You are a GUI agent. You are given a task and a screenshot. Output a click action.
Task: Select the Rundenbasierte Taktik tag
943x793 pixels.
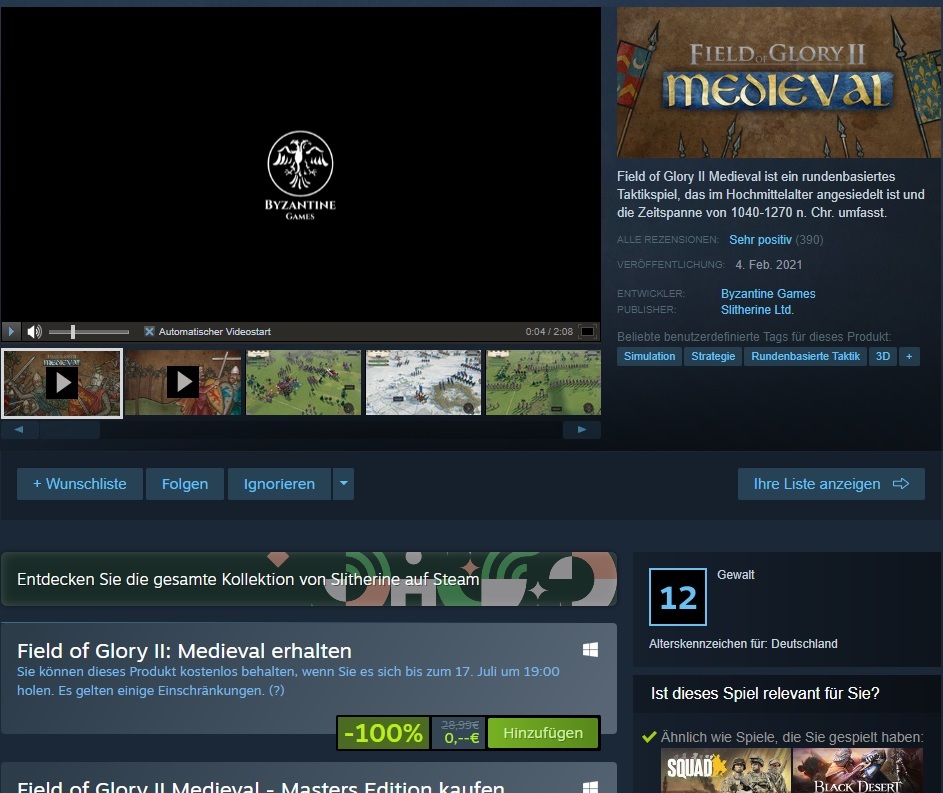[x=805, y=356]
